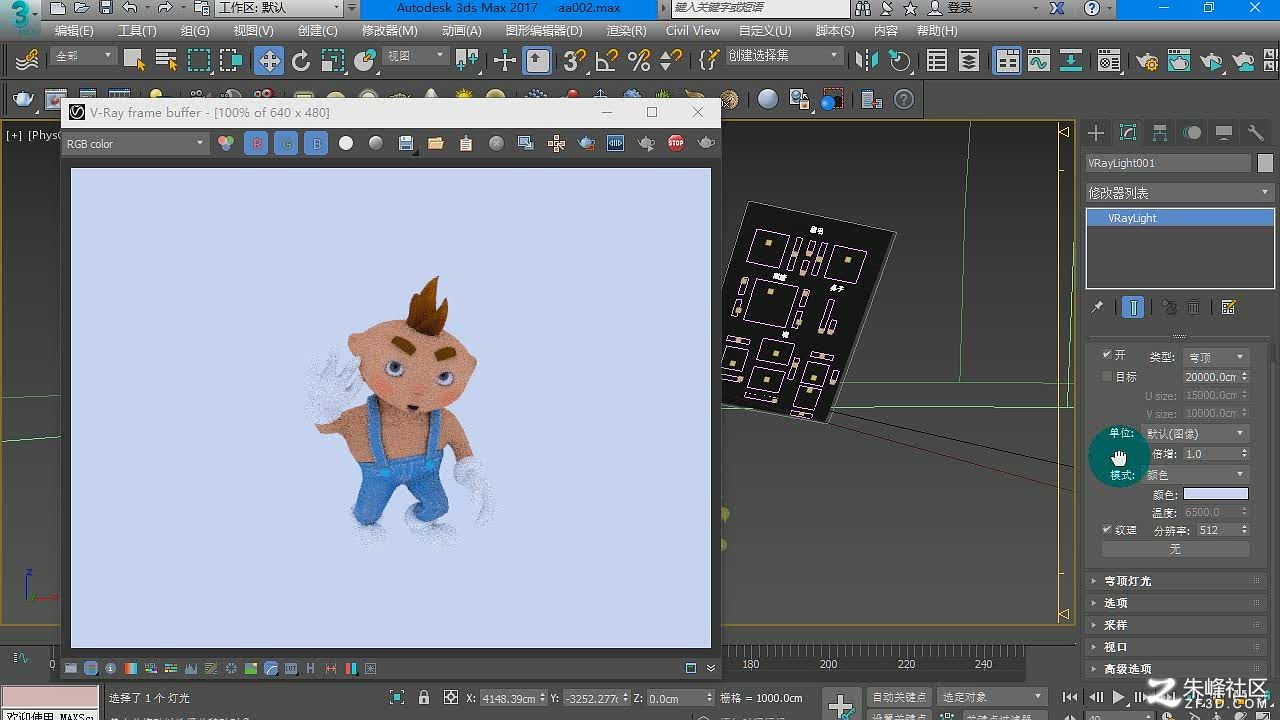This screenshot has width=1280, height=720.
Task: Open the 修改器(M) menu
Action: (390, 31)
